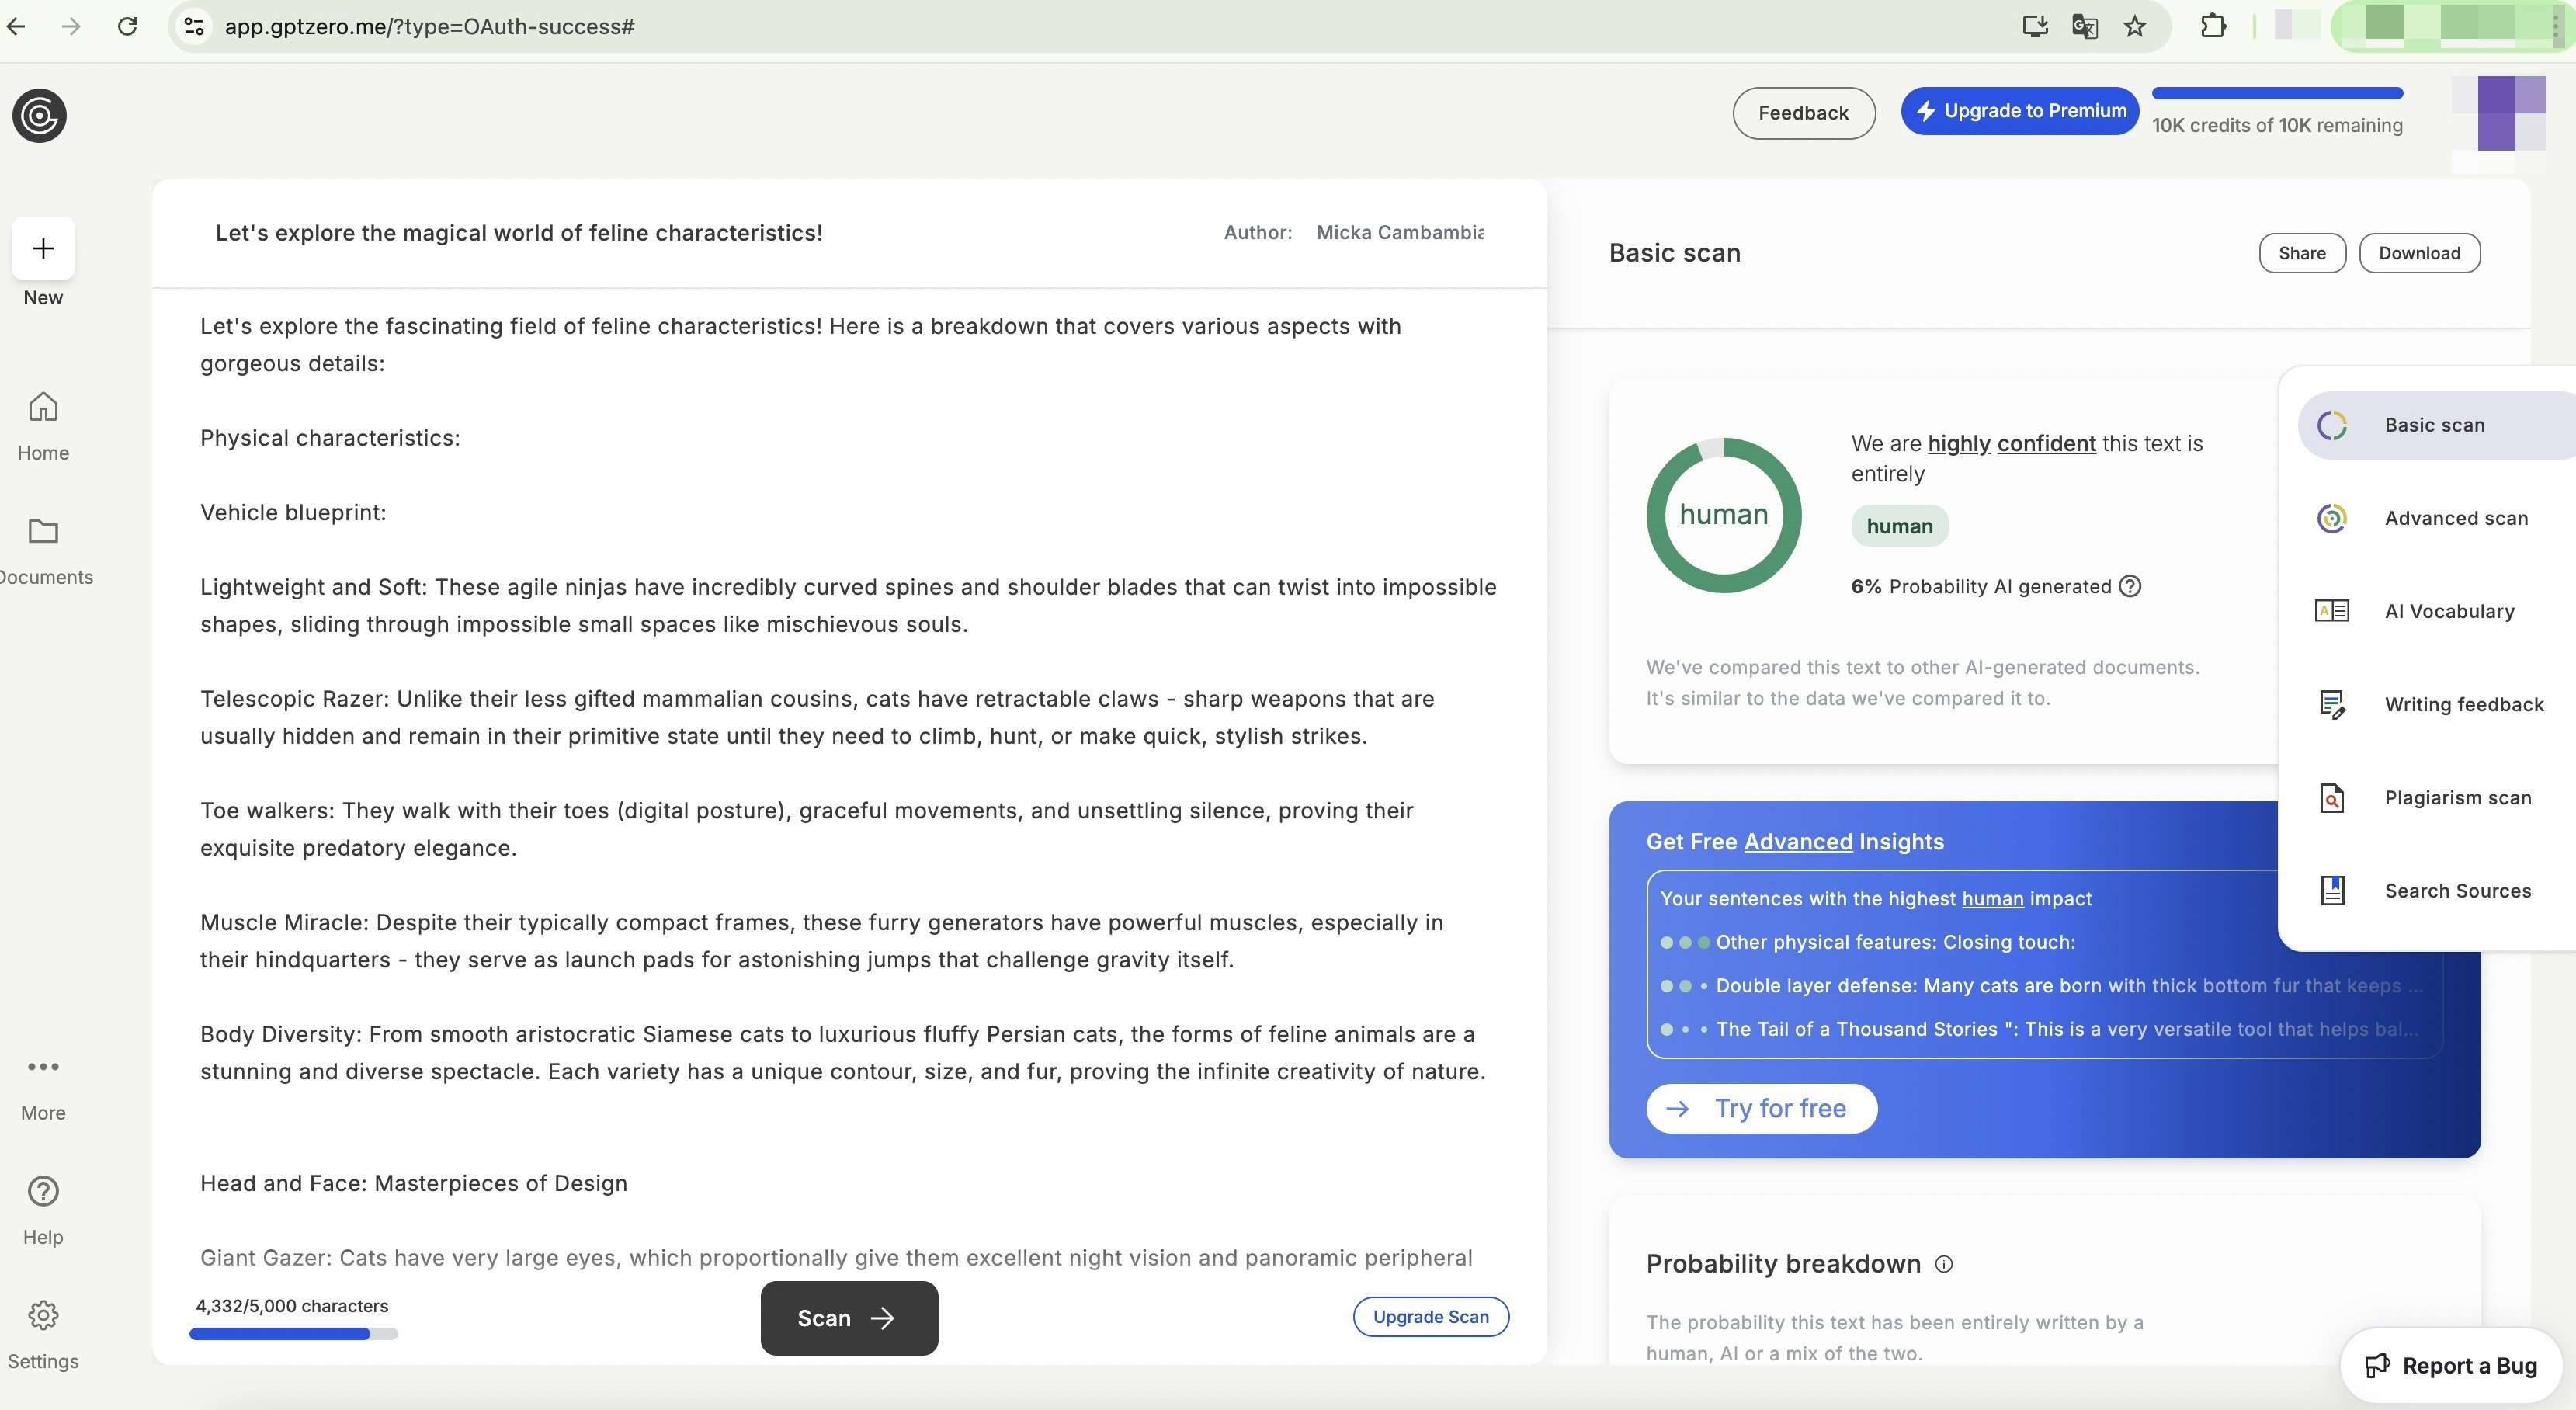Open the More options ellipsis
The width and height of the screenshot is (2576, 1410).
(x=43, y=1067)
